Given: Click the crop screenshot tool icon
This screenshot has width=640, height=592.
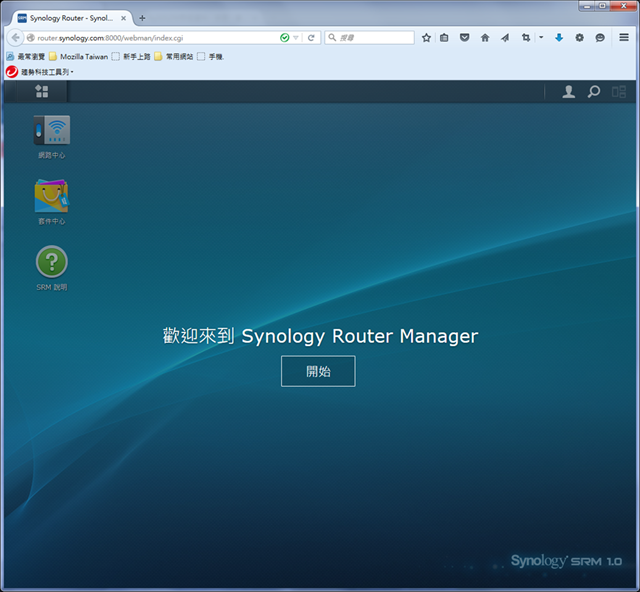Looking at the screenshot, I should pos(526,38).
